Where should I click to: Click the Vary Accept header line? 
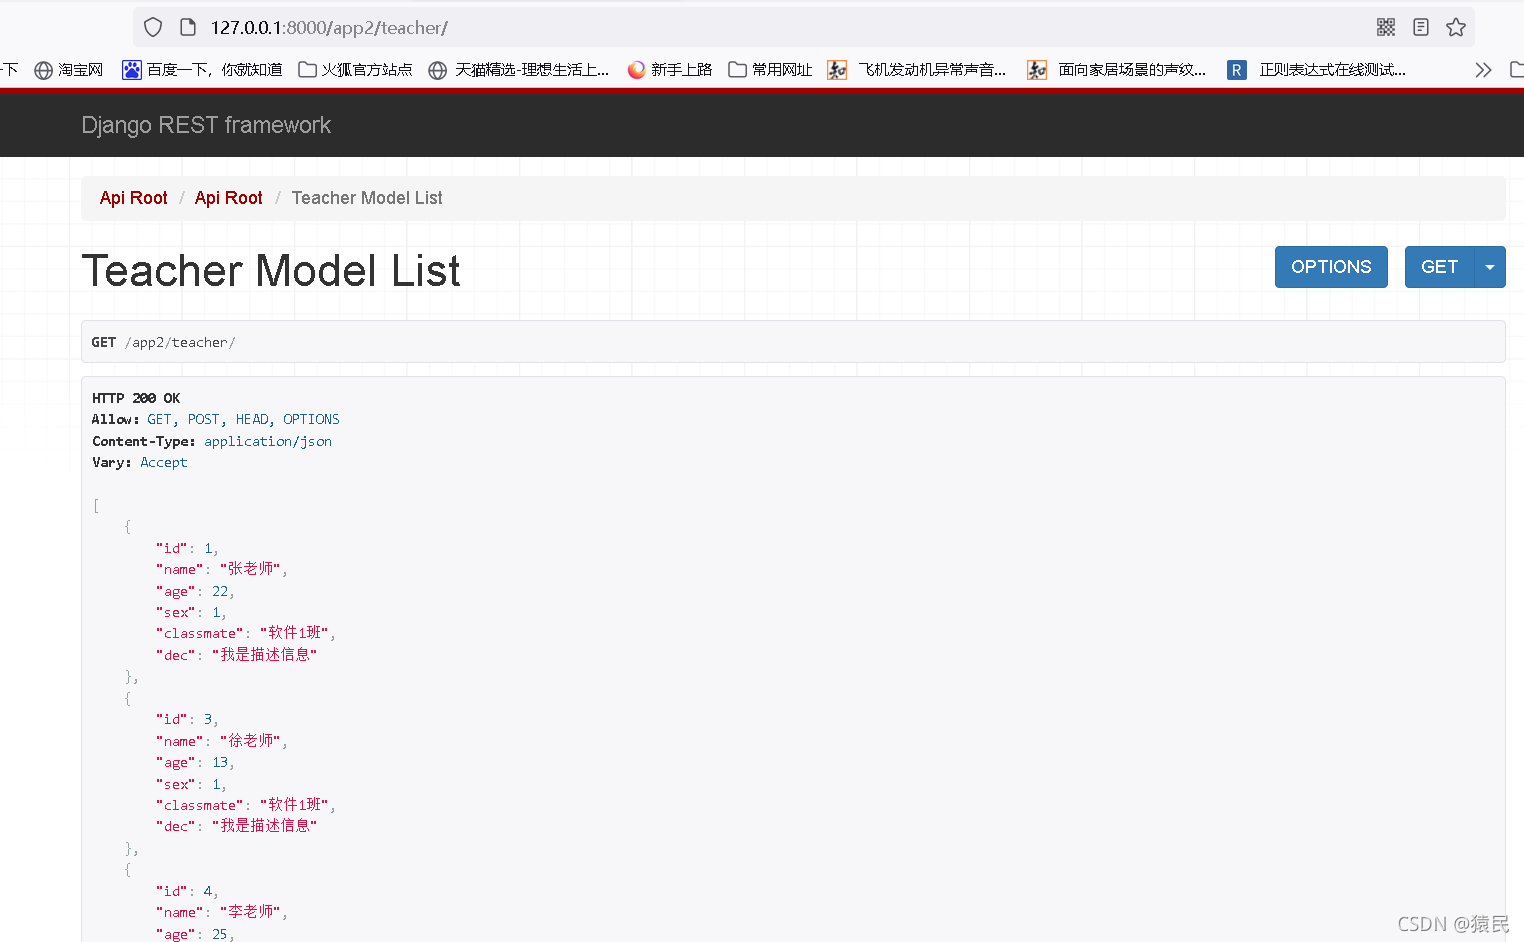[x=140, y=462]
